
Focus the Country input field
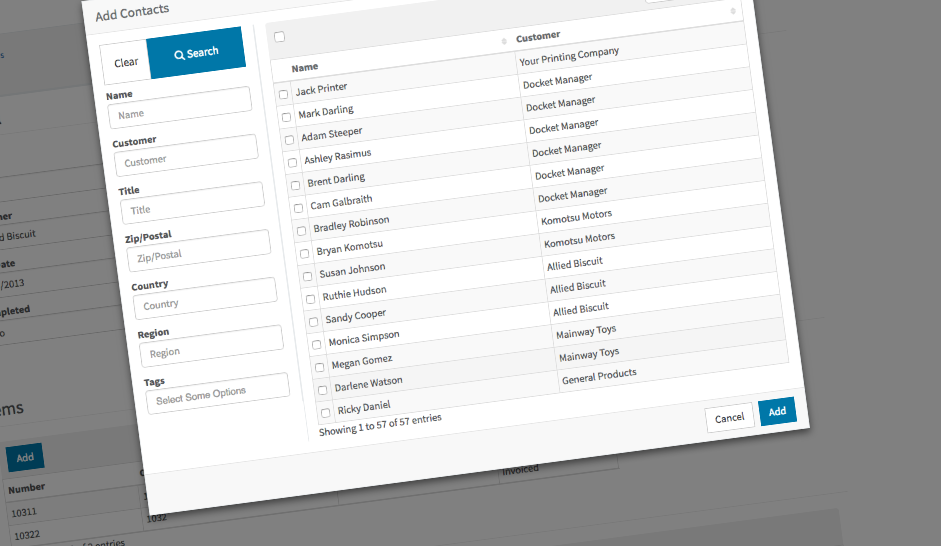(205, 298)
